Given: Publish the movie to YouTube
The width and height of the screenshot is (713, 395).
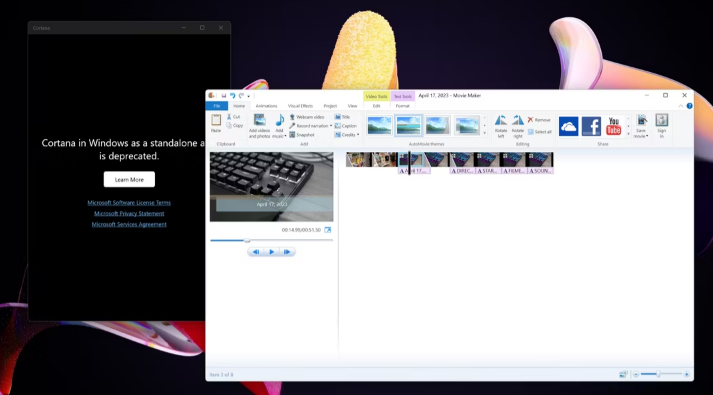Looking at the screenshot, I should (613, 126).
